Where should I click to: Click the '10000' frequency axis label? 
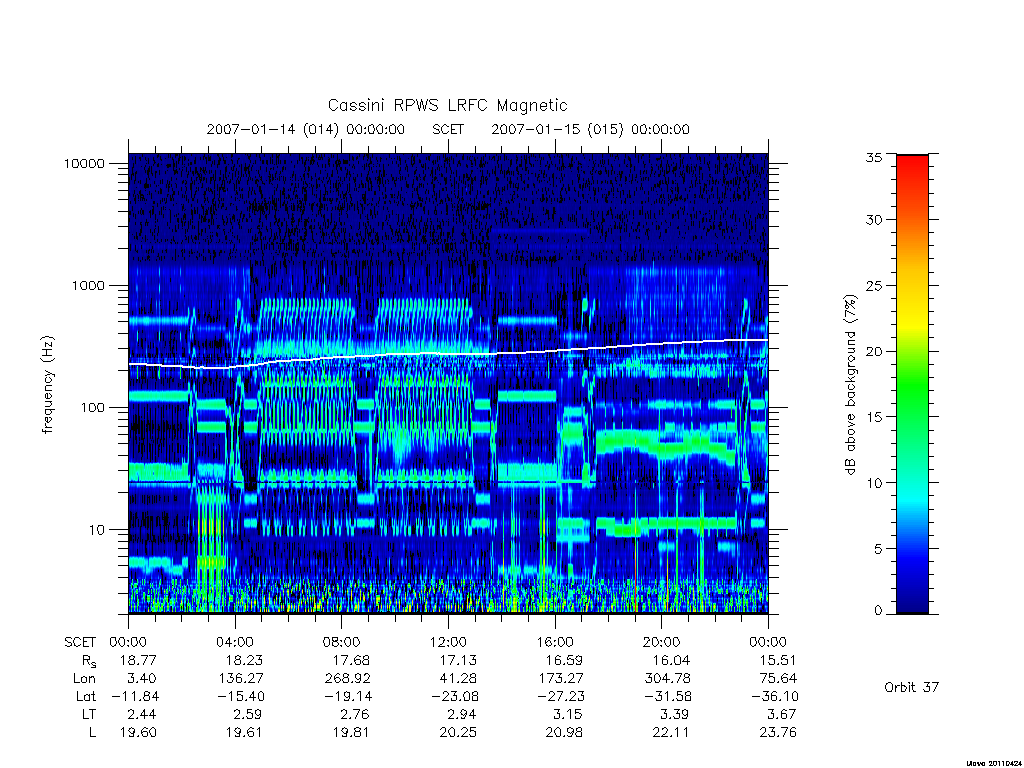(84, 163)
